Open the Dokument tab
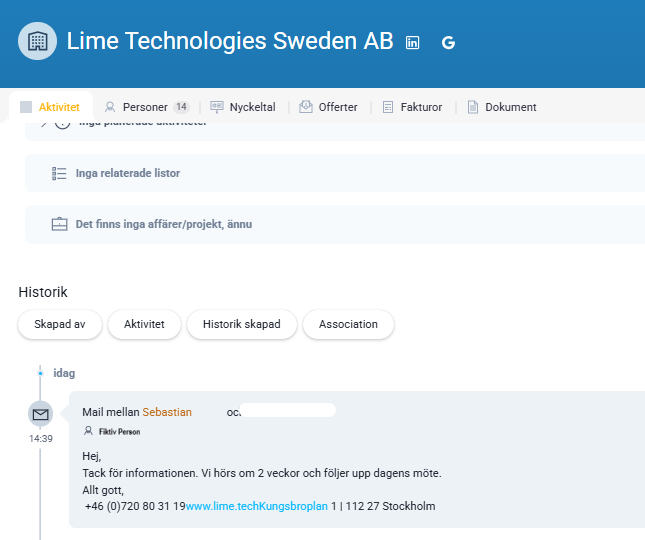Image resolution: width=645 pixels, height=540 pixels. point(502,107)
